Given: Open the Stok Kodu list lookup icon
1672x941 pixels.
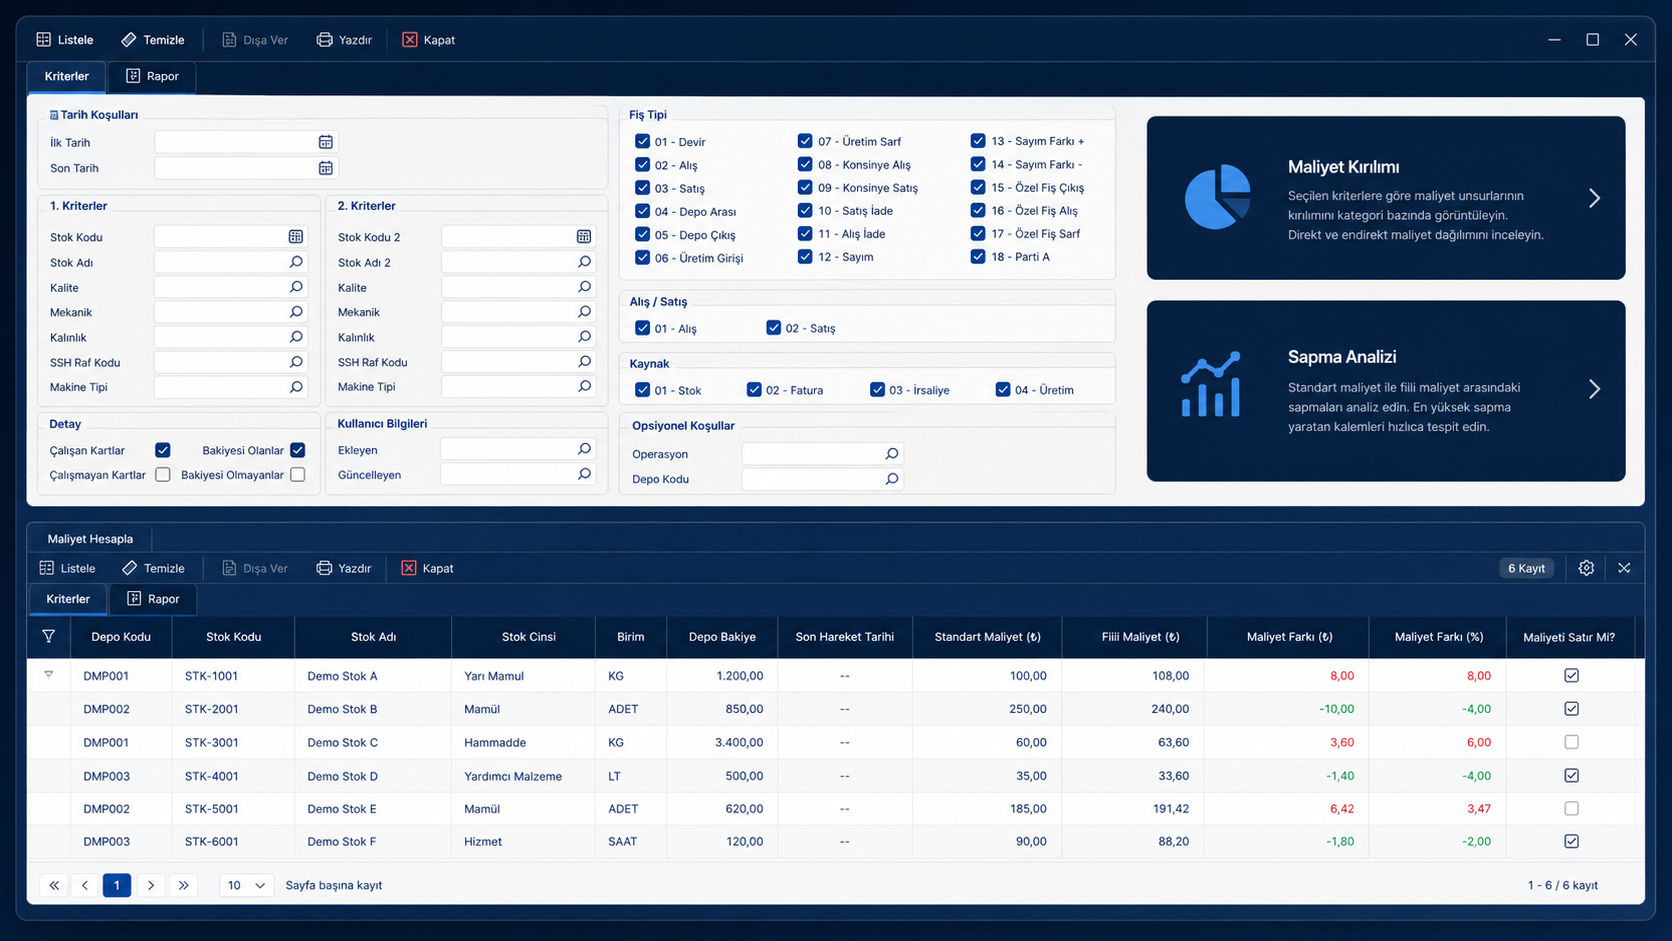Looking at the screenshot, I should coord(295,237).
